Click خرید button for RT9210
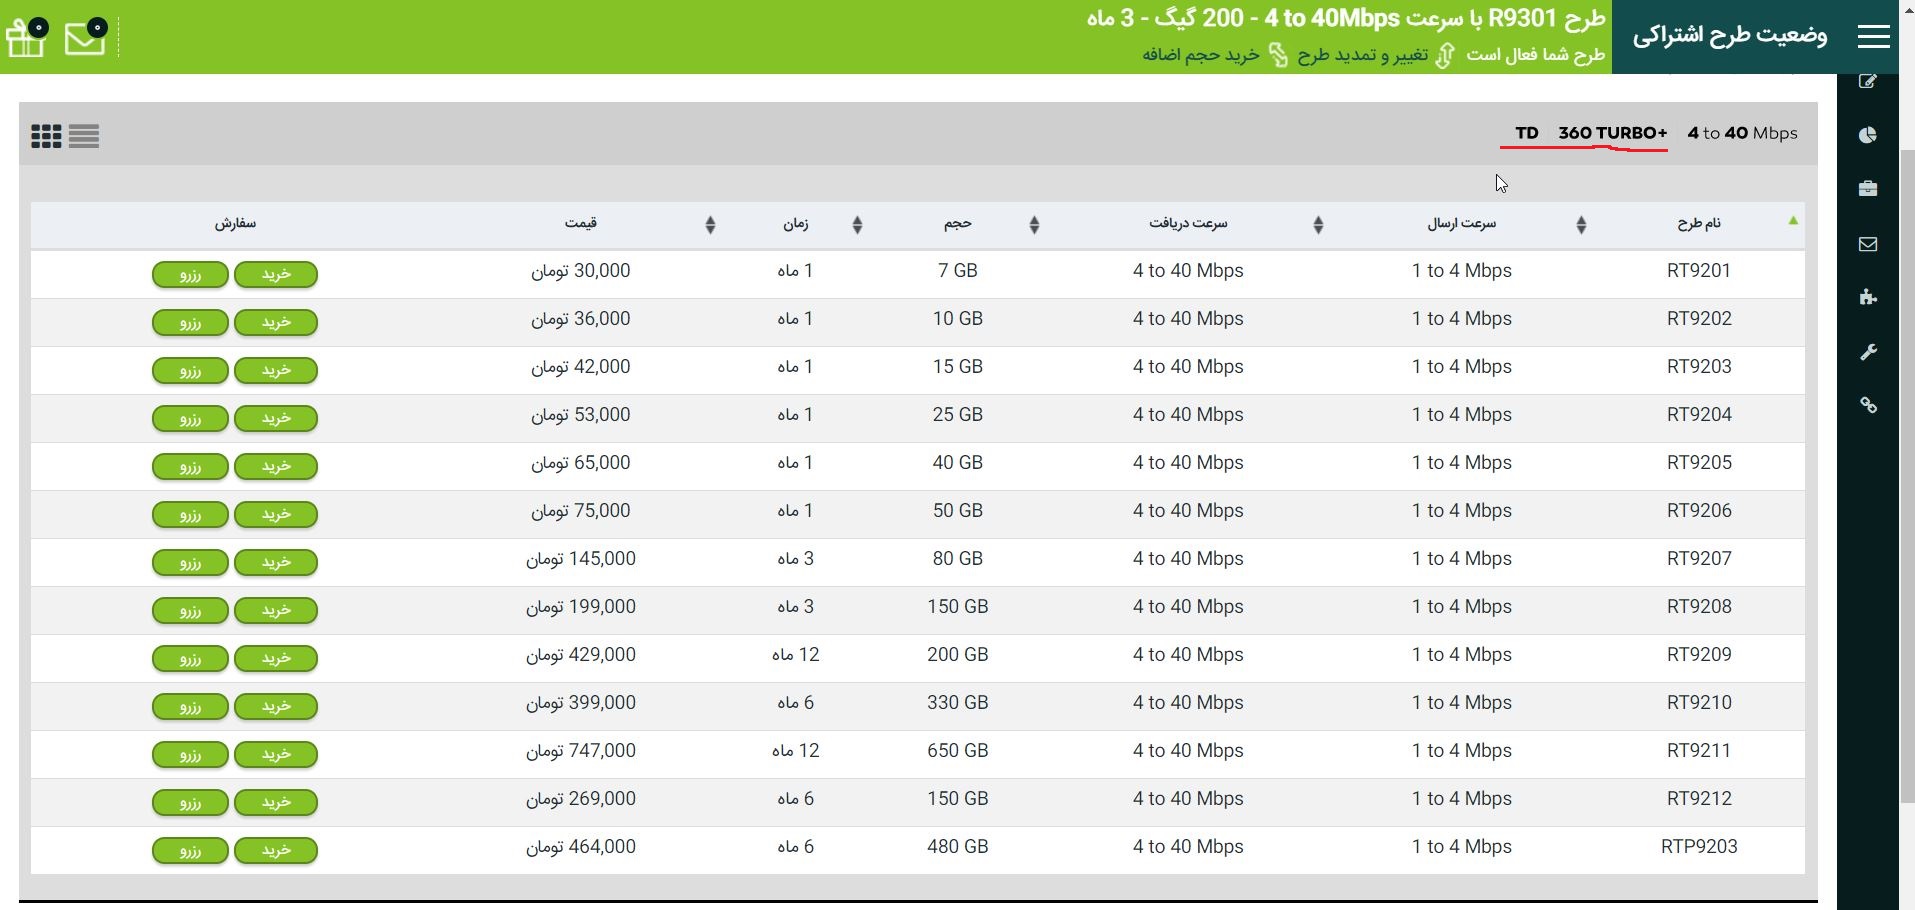 point(276,706)
